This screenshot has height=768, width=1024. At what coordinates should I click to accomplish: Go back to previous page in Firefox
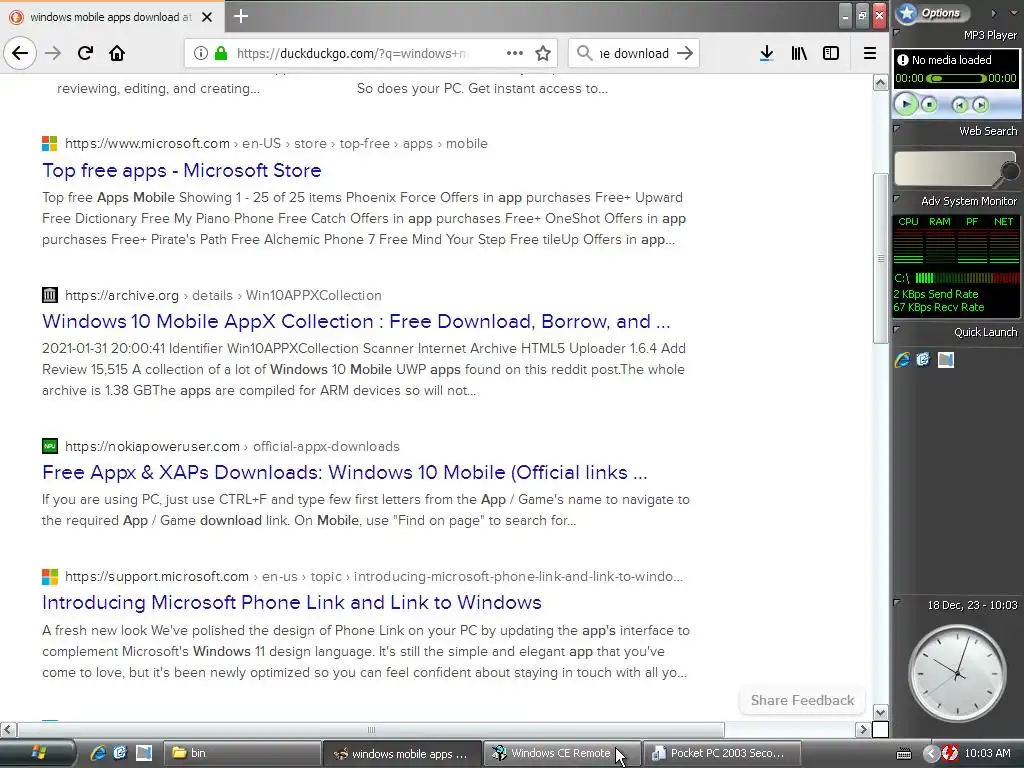[20, 53]
